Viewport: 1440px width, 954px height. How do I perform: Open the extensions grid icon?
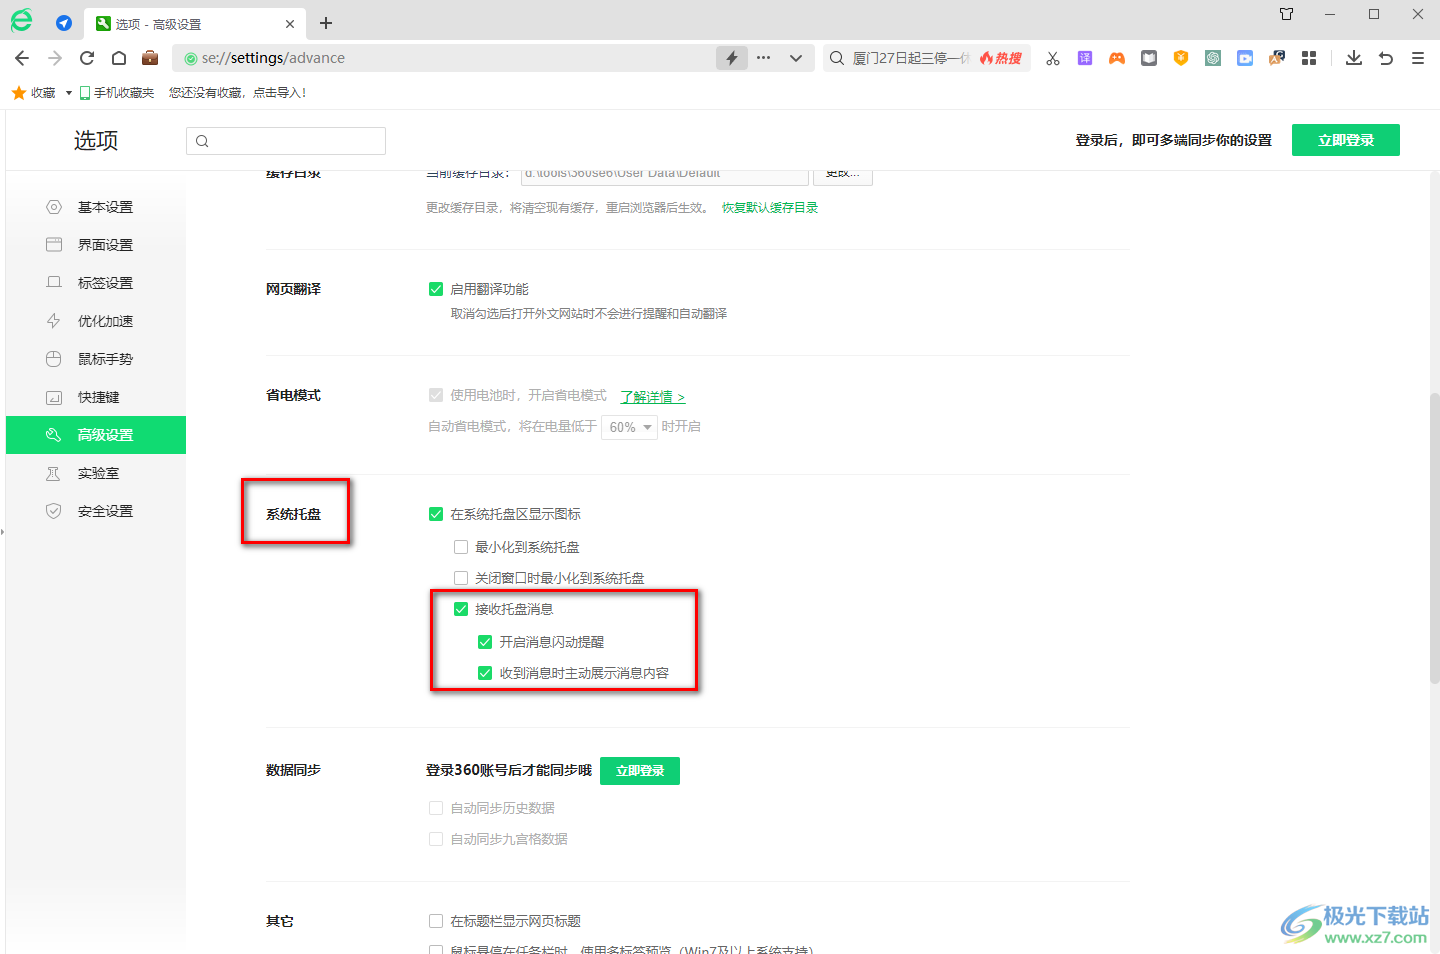tap(1309, 58)
